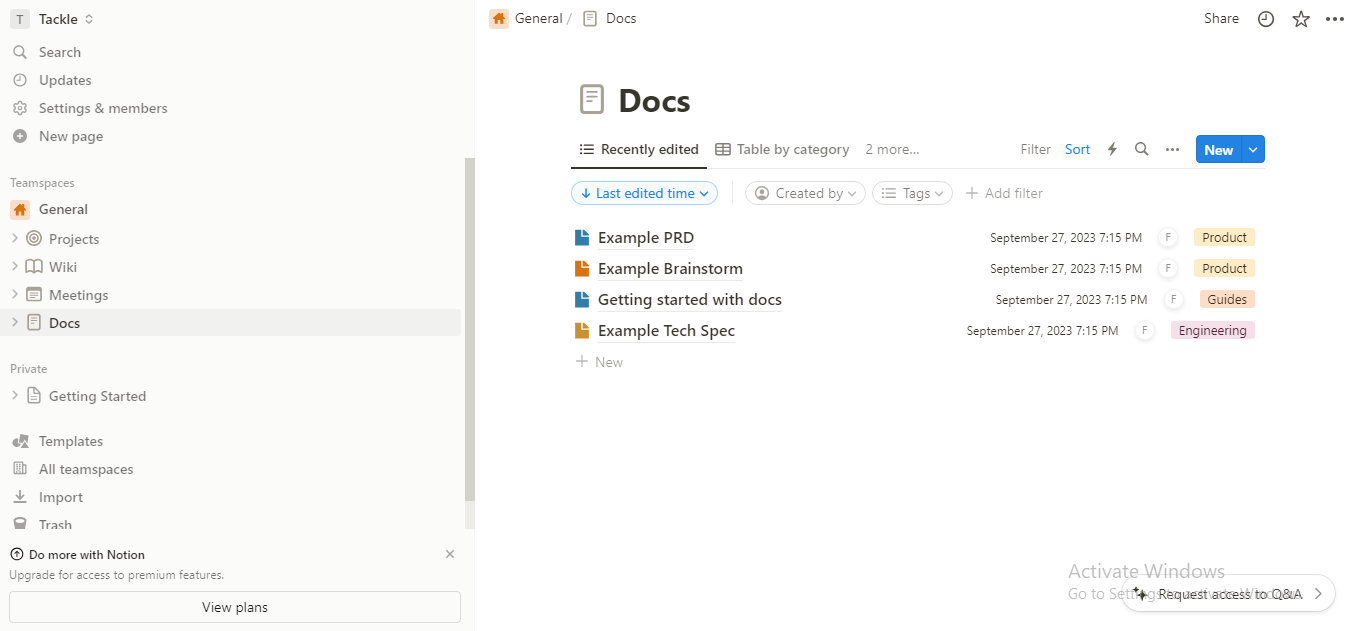Viewport: 1361px width, 631px height.
Task: Click the Example Brainstorm orange page icon
Action: 582,269
